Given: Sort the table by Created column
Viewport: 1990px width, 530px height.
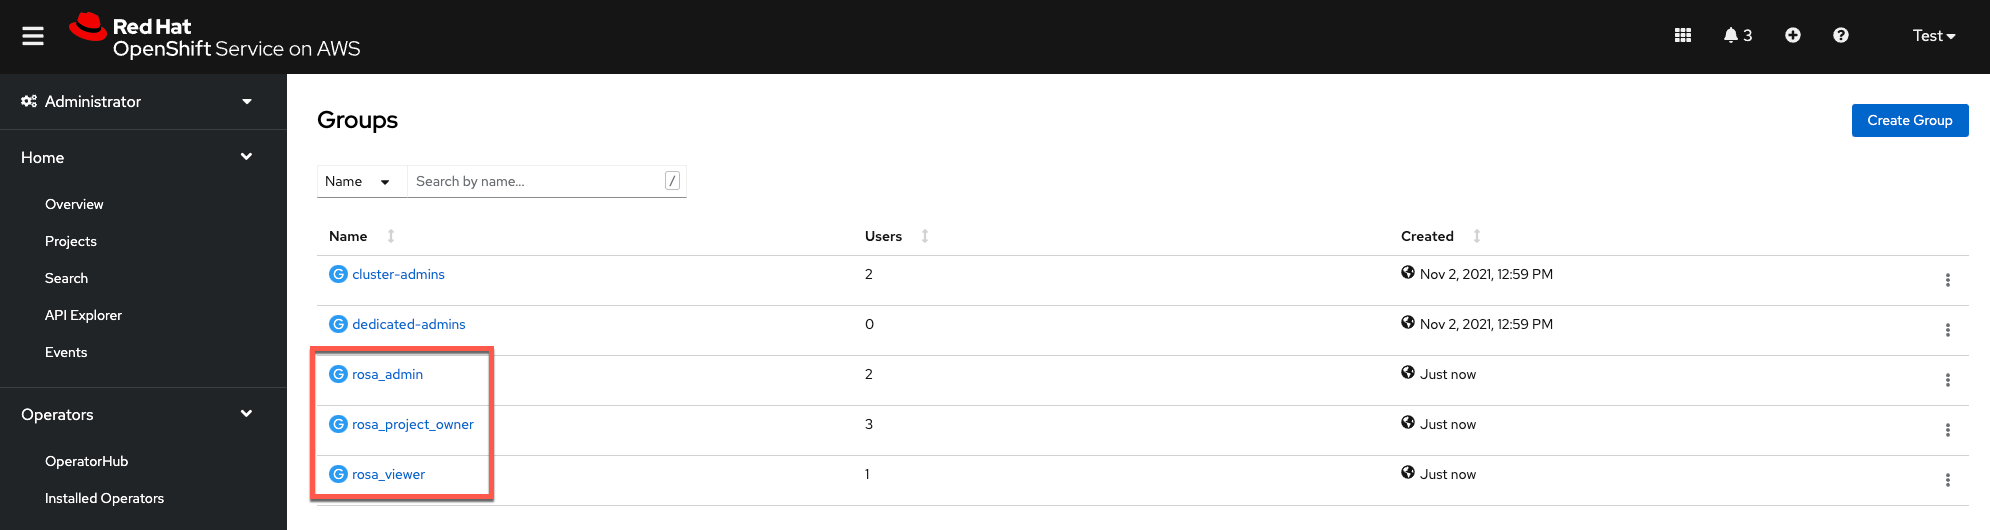Looking at the screenshot, I should pyautogui.click(x=1441, y=236).
